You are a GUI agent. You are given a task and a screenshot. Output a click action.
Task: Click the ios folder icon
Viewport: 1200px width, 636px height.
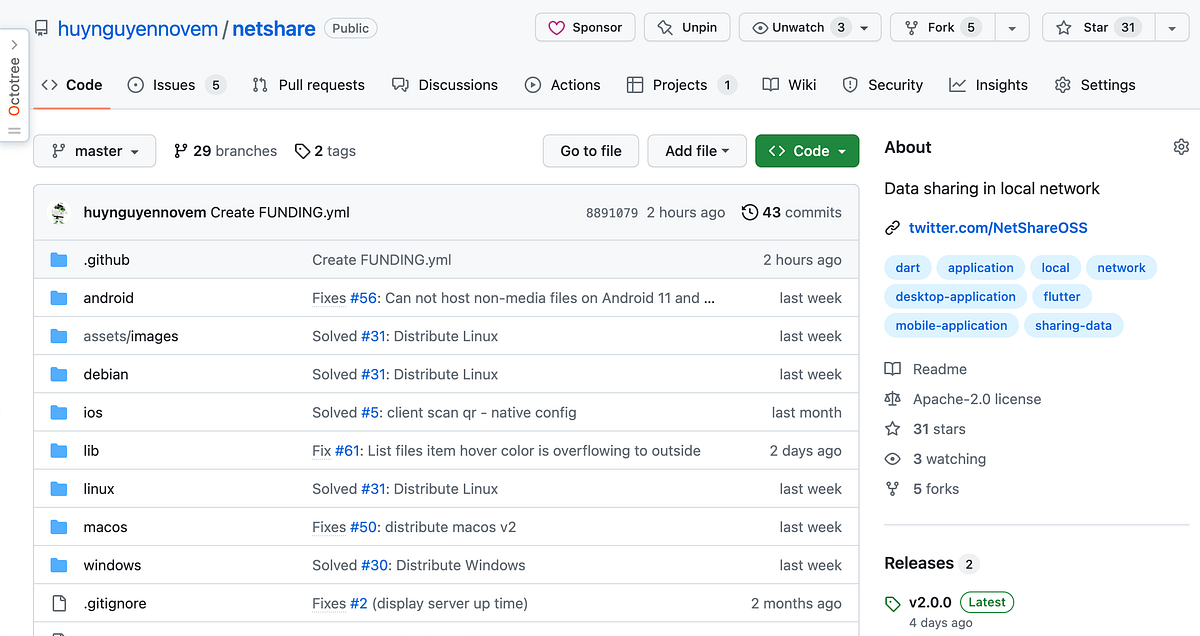pyautogui.click(x=59, y=412)
